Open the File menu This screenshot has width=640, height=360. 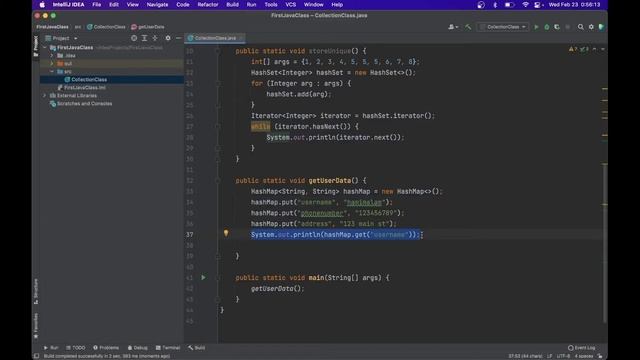[97, 4]
